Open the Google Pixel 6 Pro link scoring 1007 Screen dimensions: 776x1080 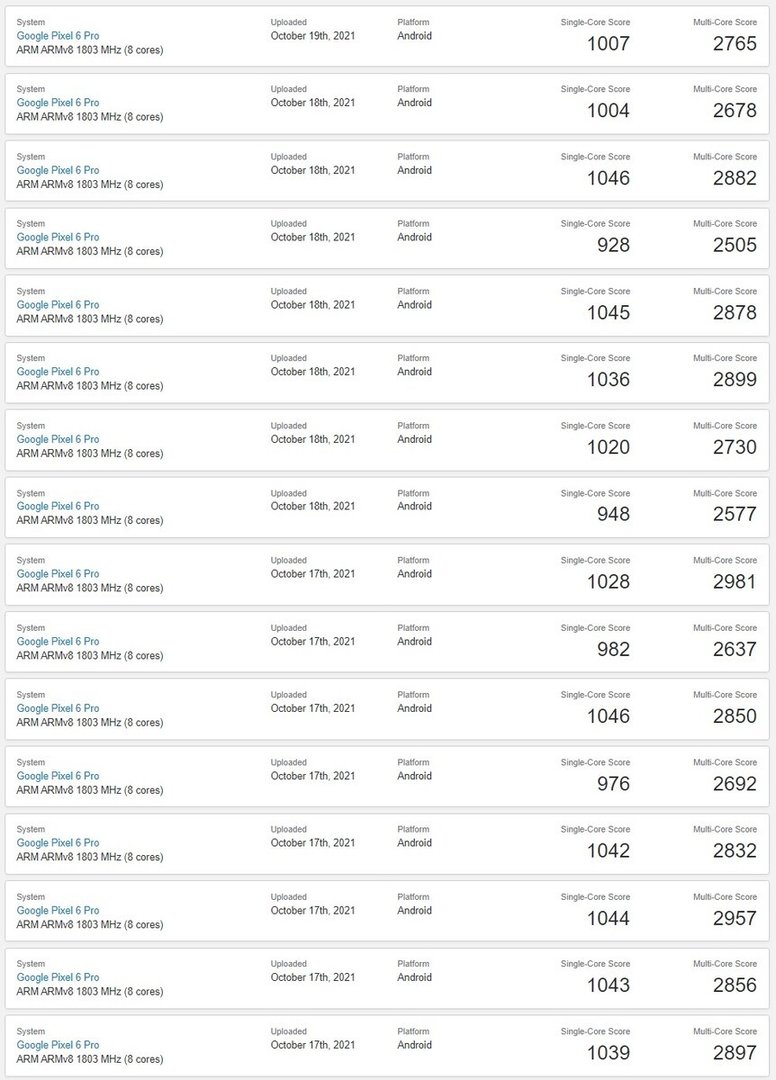(x=58, y=36)
